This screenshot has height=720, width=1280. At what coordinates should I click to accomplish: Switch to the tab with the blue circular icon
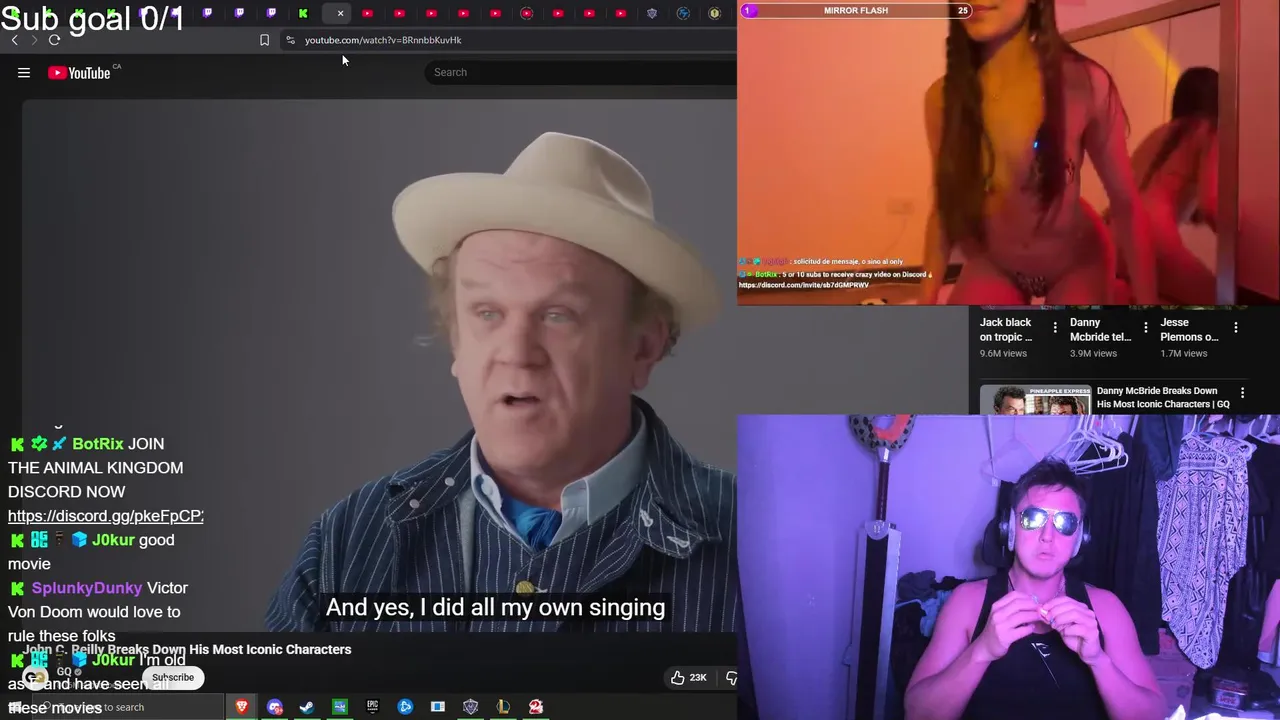coord(683,13)
